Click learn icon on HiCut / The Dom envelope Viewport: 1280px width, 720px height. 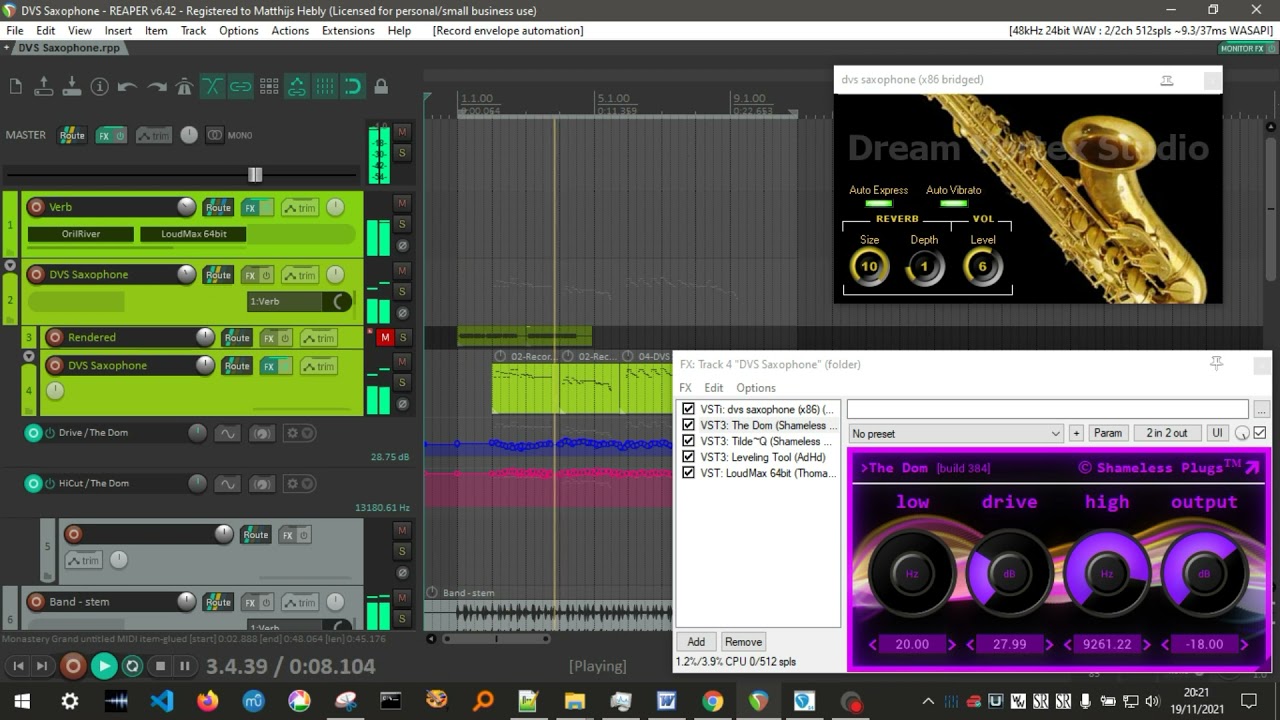point(262,484)
